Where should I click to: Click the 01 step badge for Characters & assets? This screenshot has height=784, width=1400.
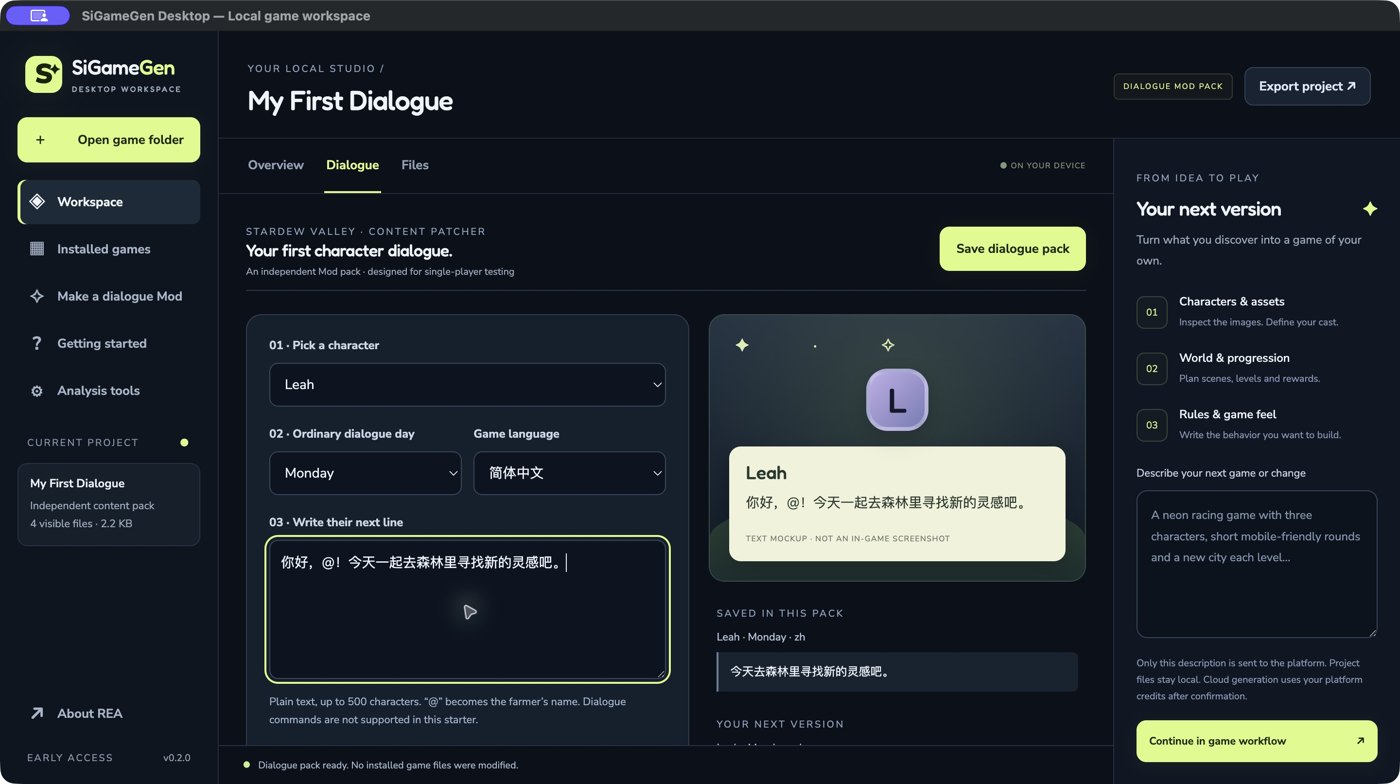tap(1152, 312)
